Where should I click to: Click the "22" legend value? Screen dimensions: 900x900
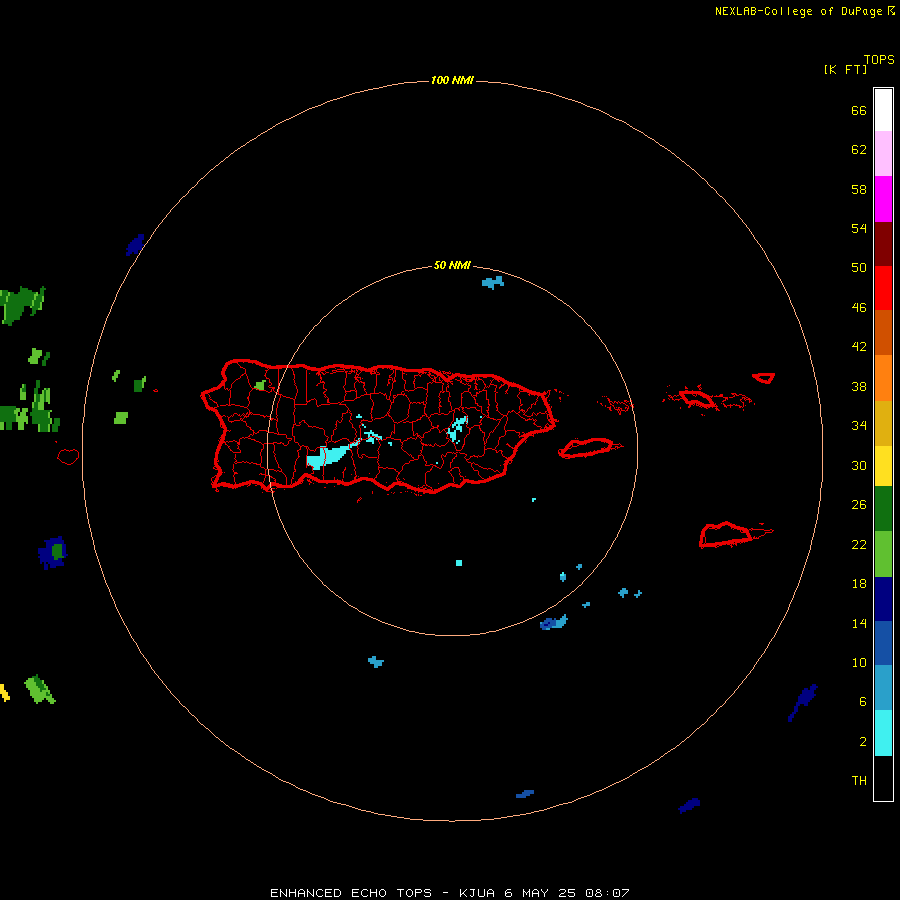click(859, 544)
